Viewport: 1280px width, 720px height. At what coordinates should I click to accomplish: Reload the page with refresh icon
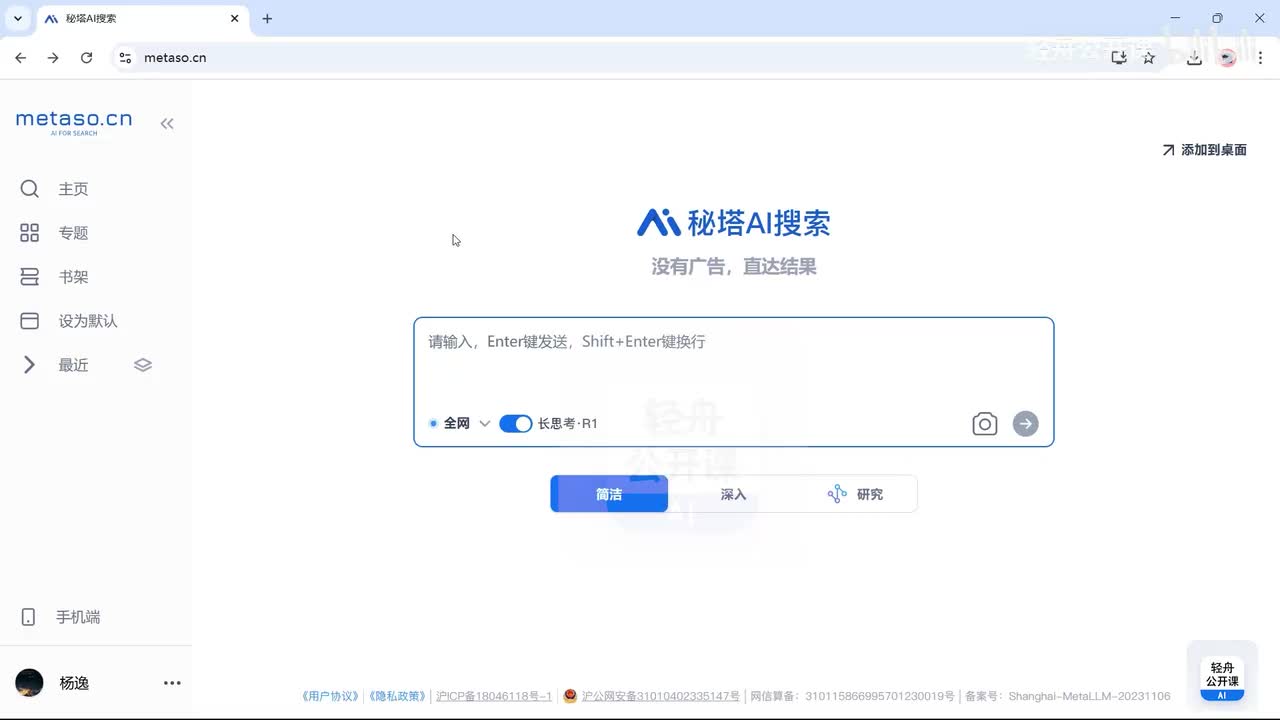[x=87, y=58]
